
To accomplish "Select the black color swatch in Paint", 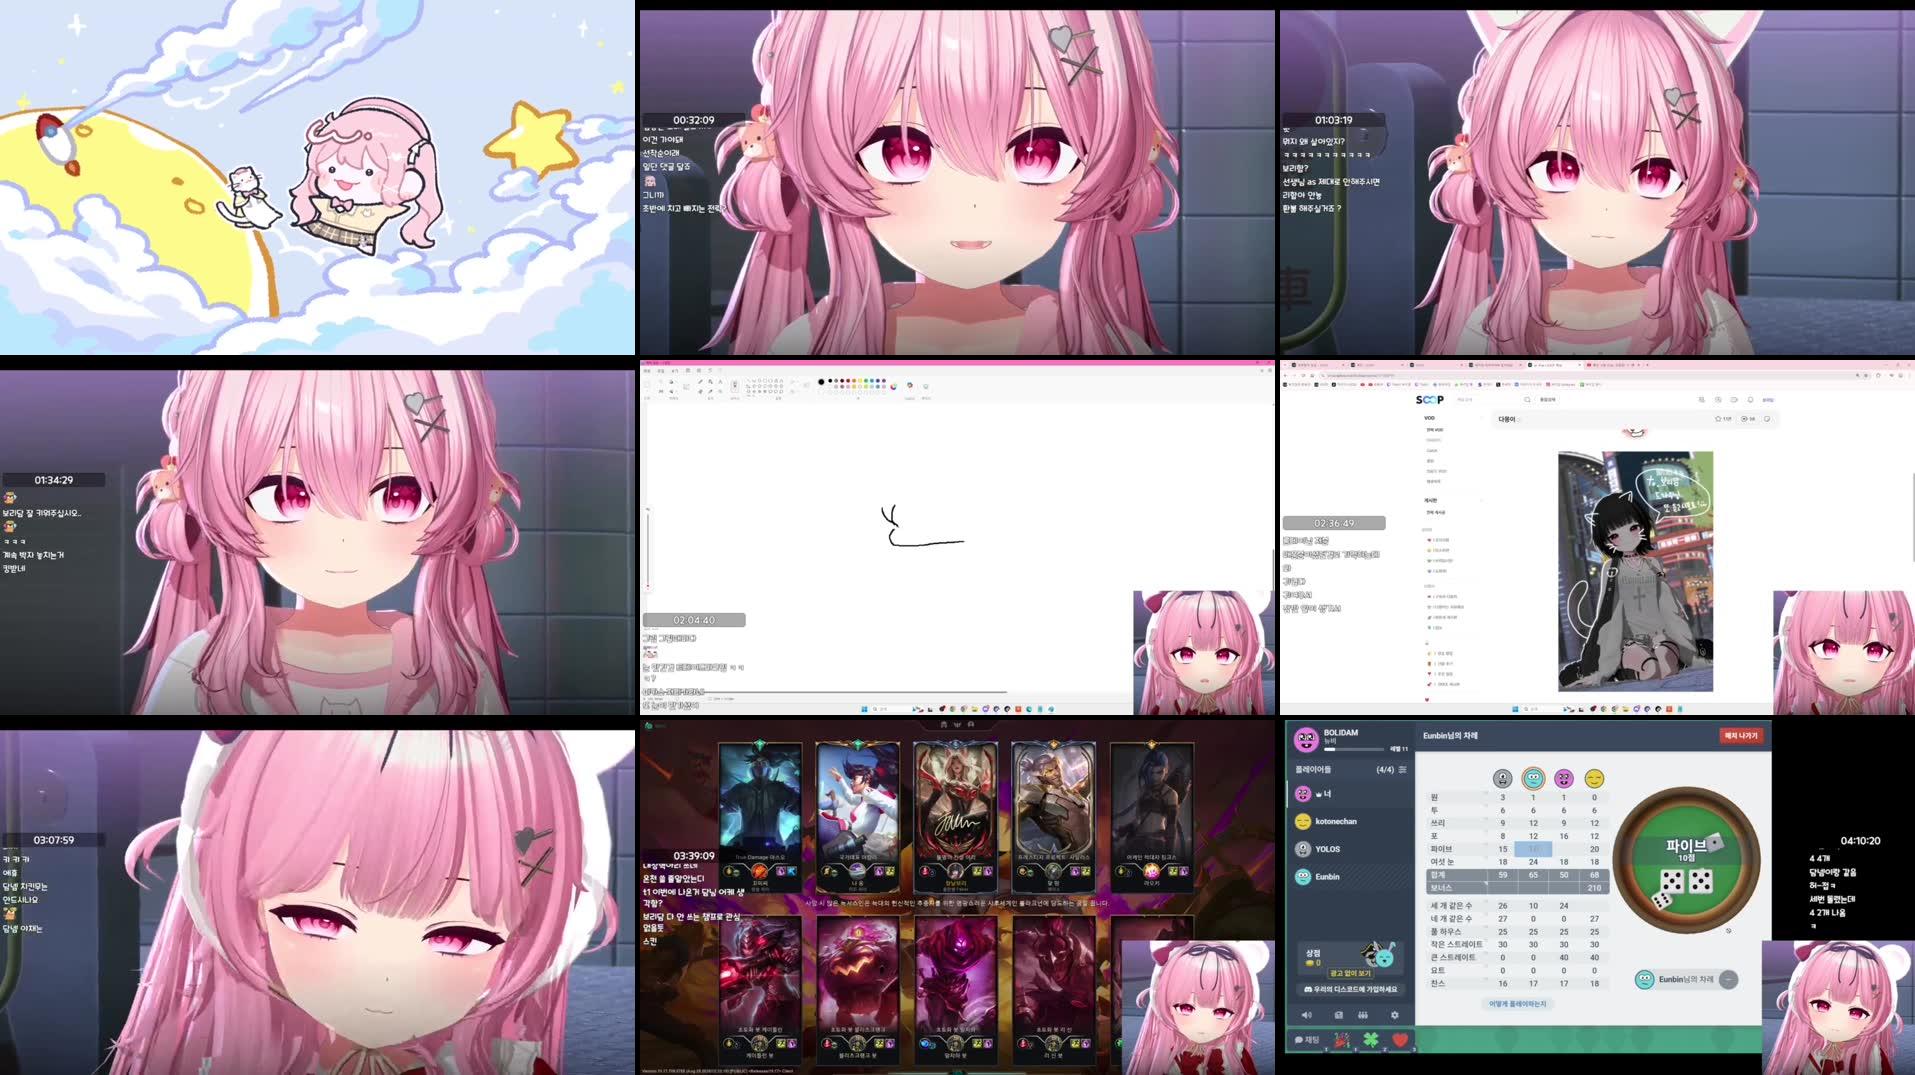I will click(830, 381).
